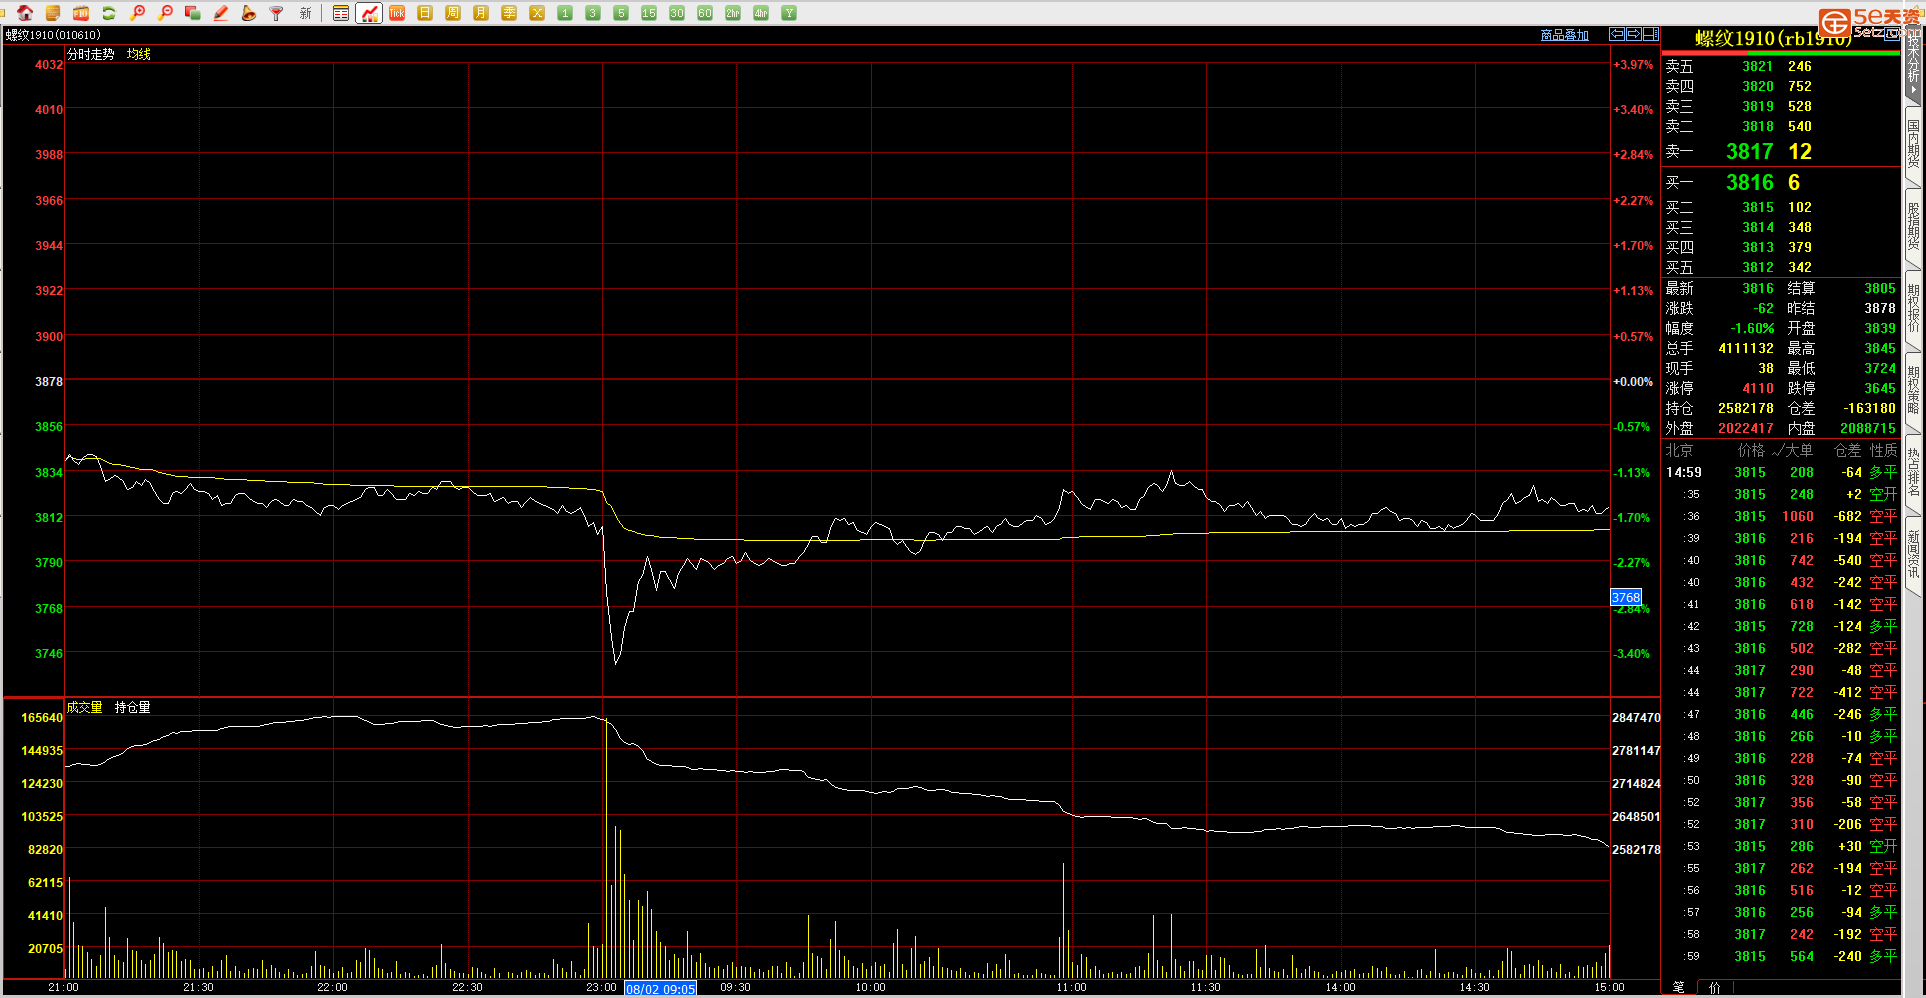The width and height of the screenshot is (1926, 998).
Task: Click the red-green overlapping windows icon
Action: [193, 13]
